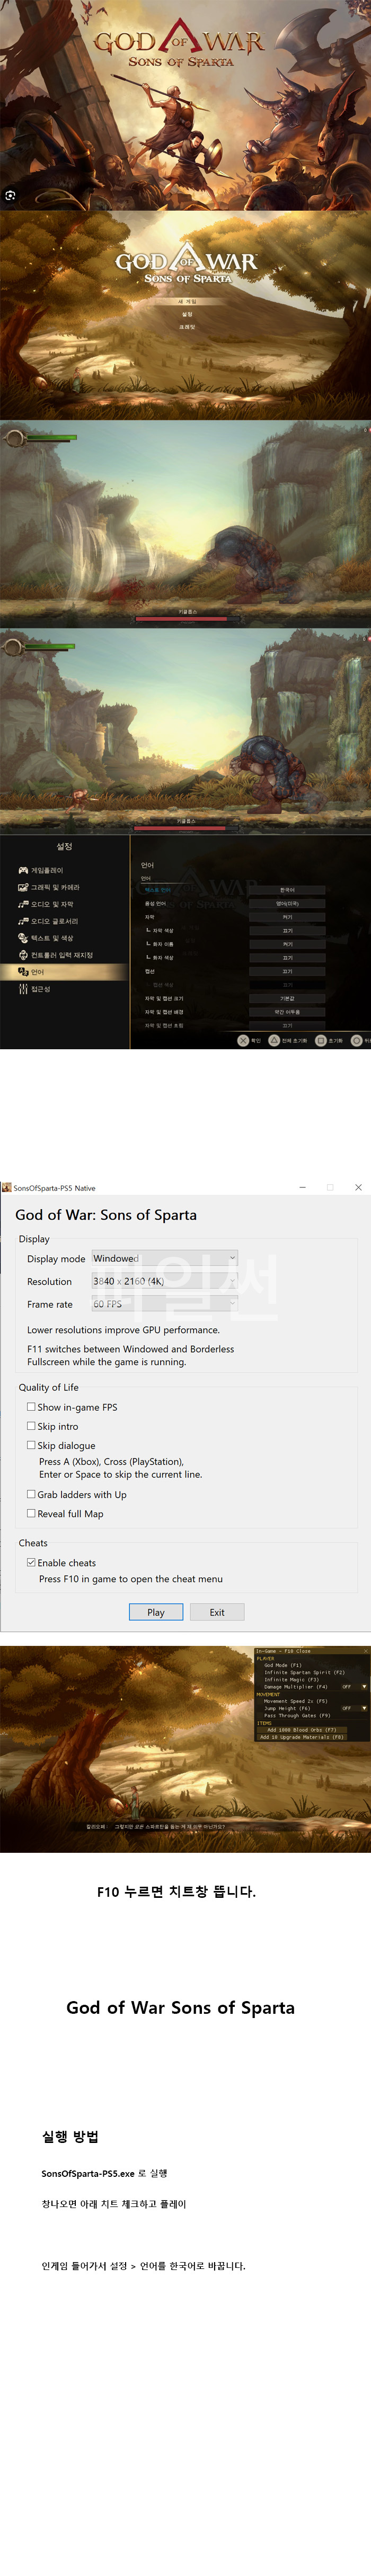
Task: Click the Play button in the launcher
Action: point(156,1612)
